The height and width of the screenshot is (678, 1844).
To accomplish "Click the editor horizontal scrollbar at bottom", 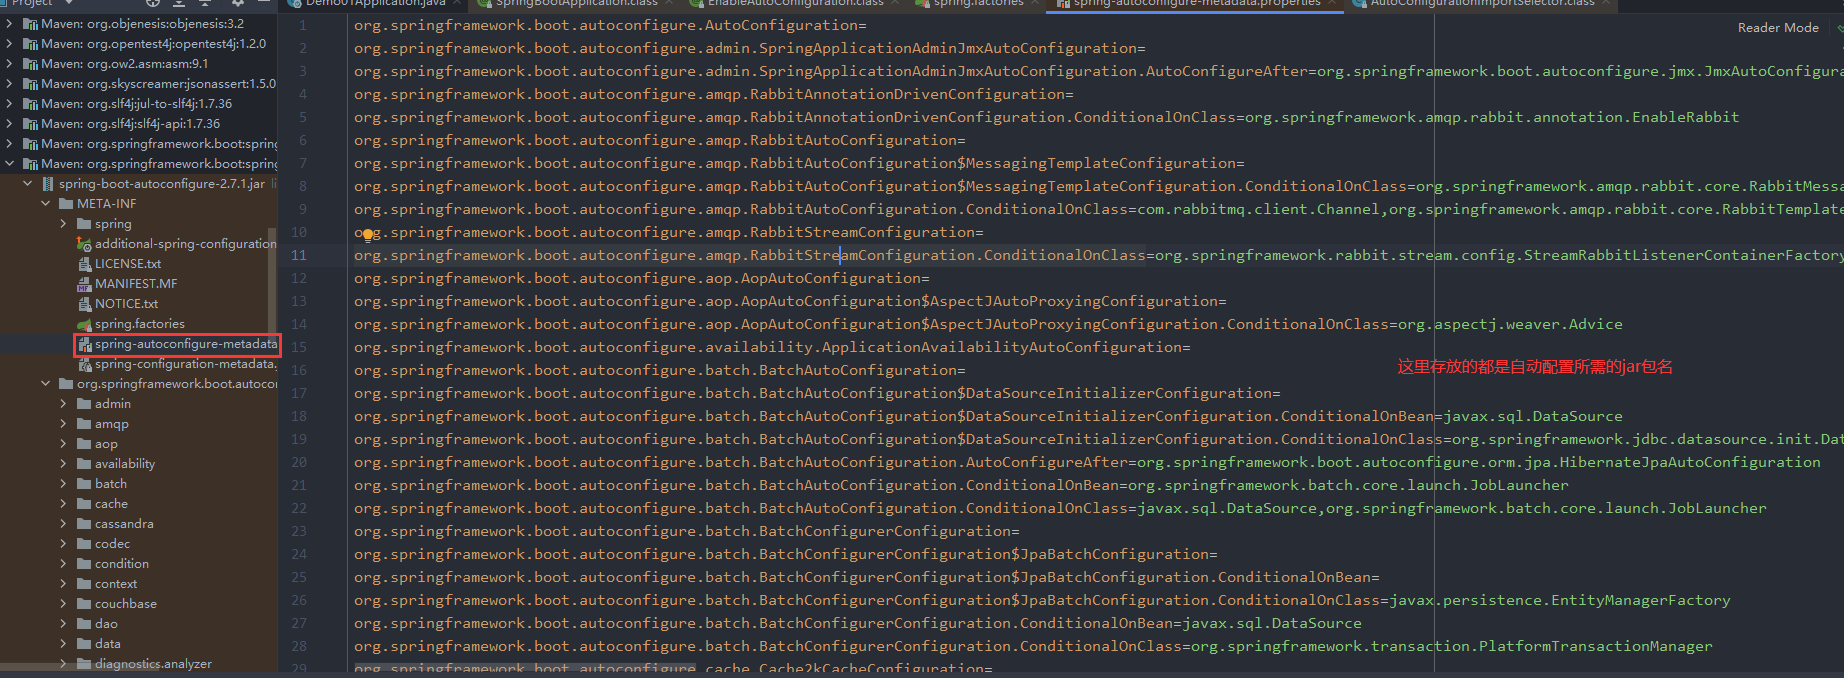I will [x=524, y=668].
